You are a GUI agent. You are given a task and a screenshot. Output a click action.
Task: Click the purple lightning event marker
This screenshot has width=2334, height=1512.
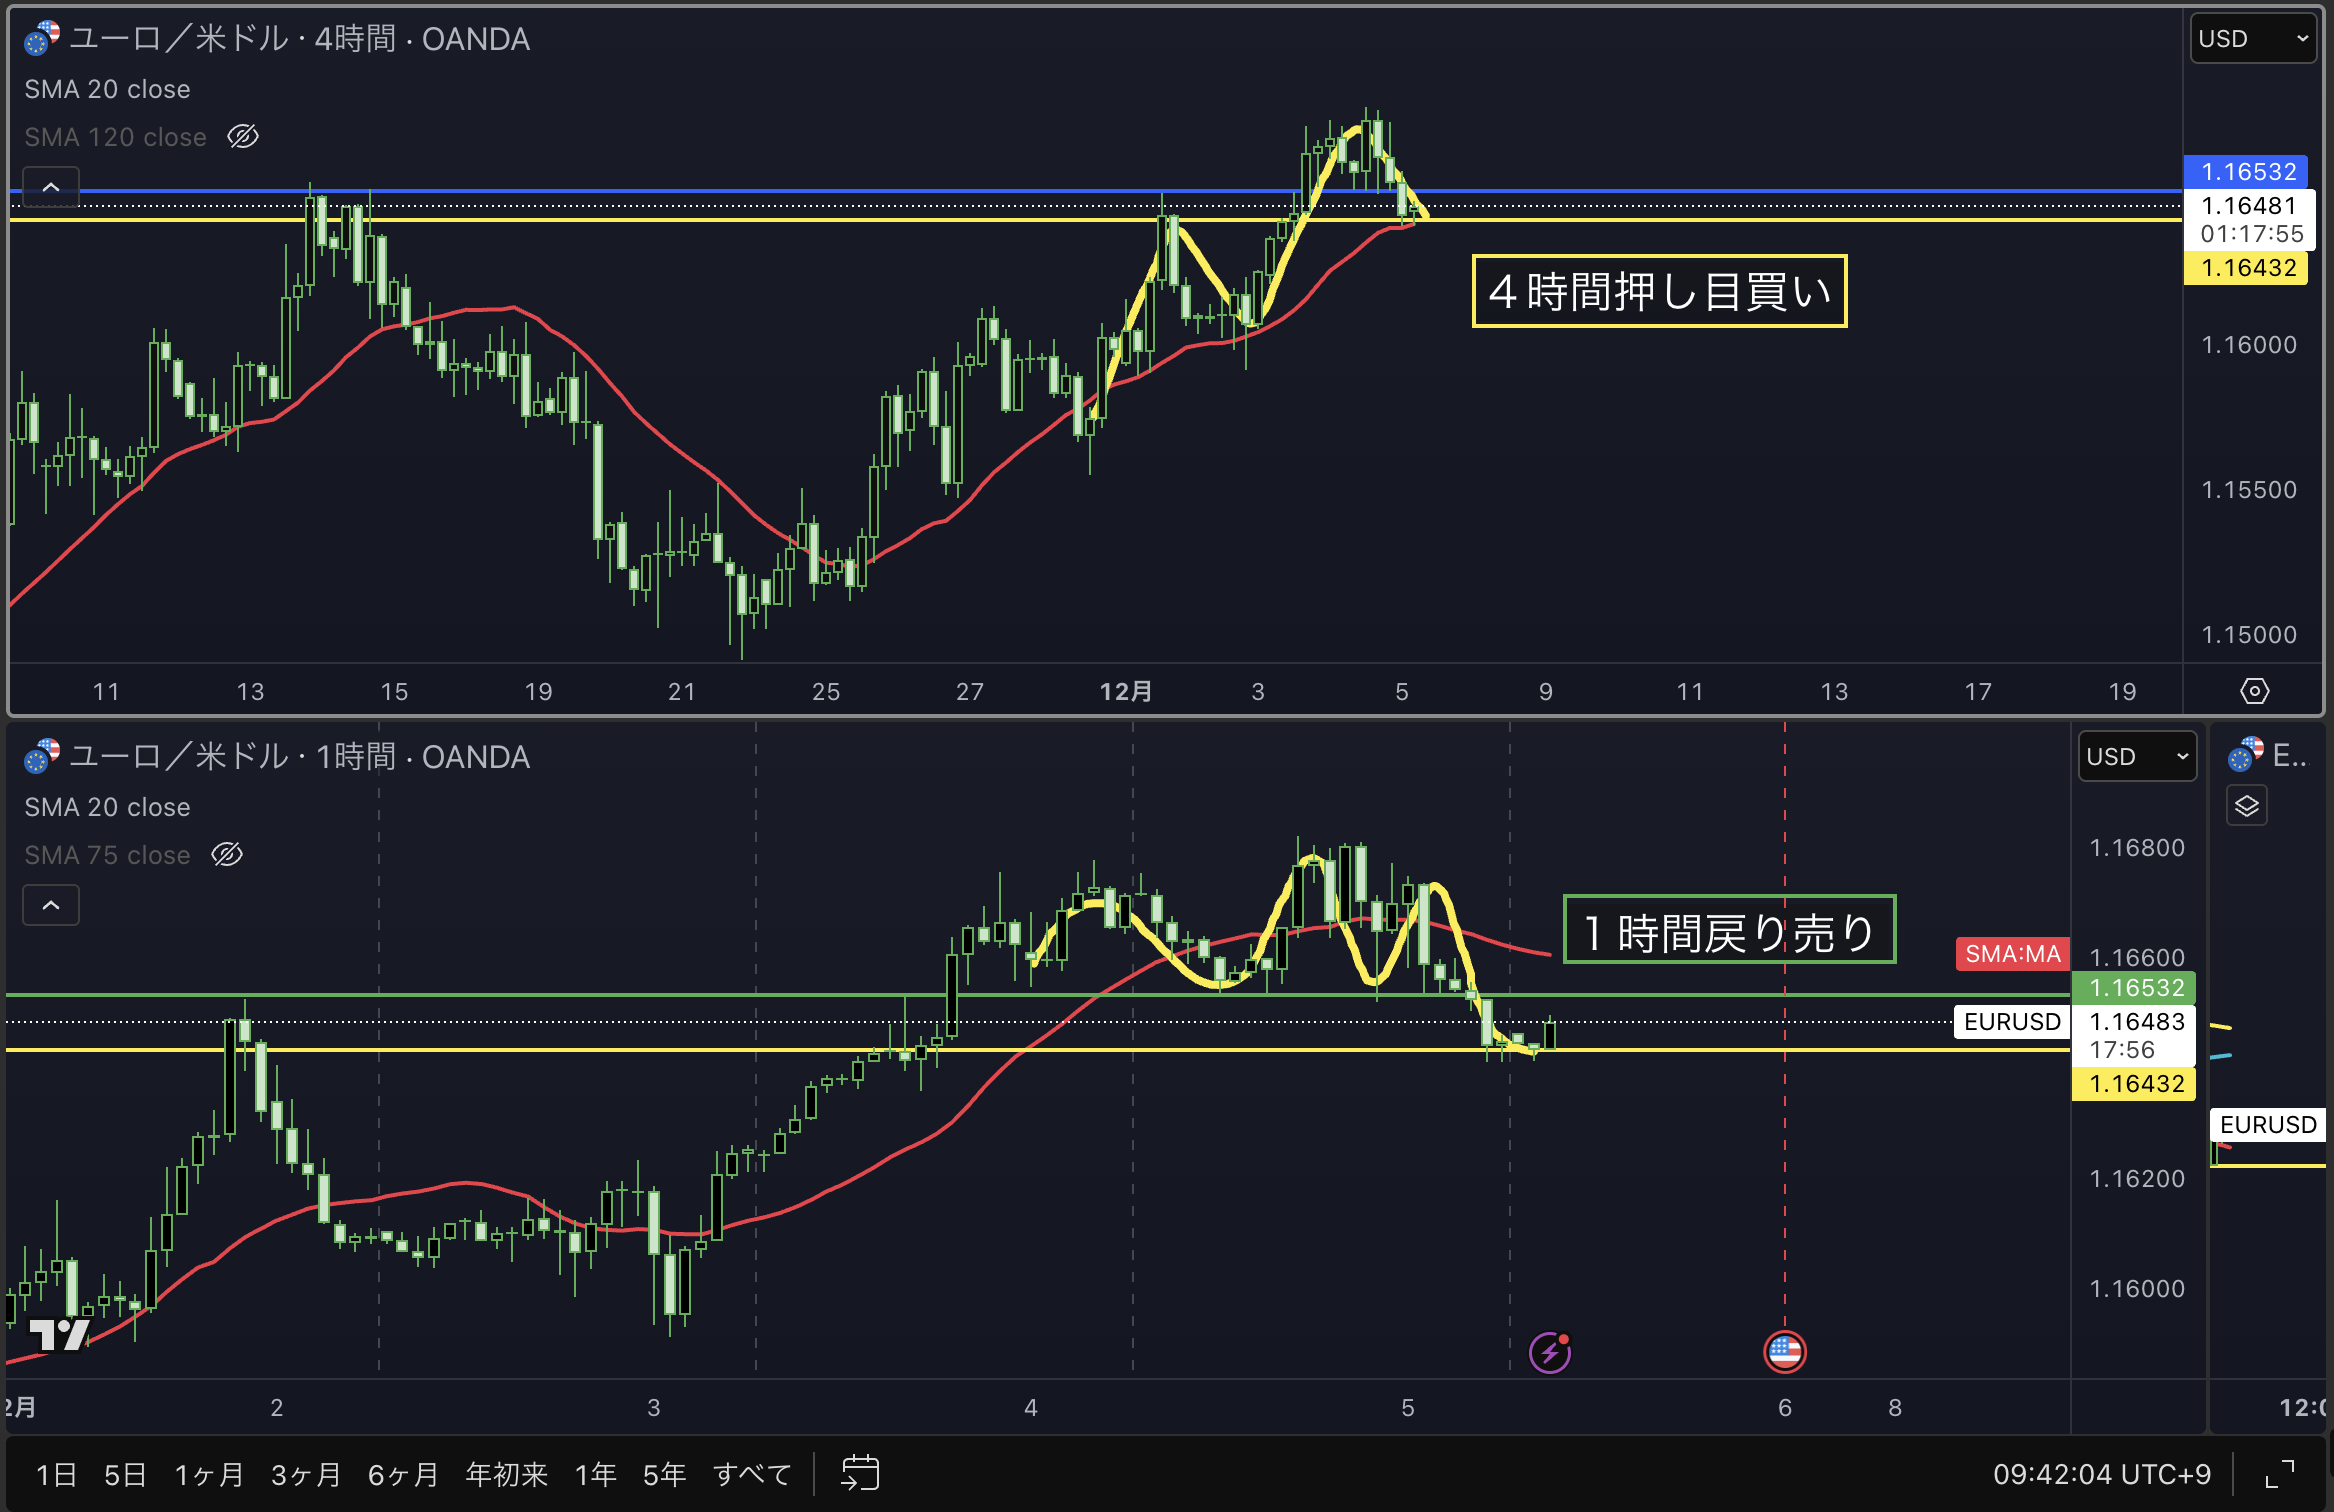click(x=1550, y=1353)
